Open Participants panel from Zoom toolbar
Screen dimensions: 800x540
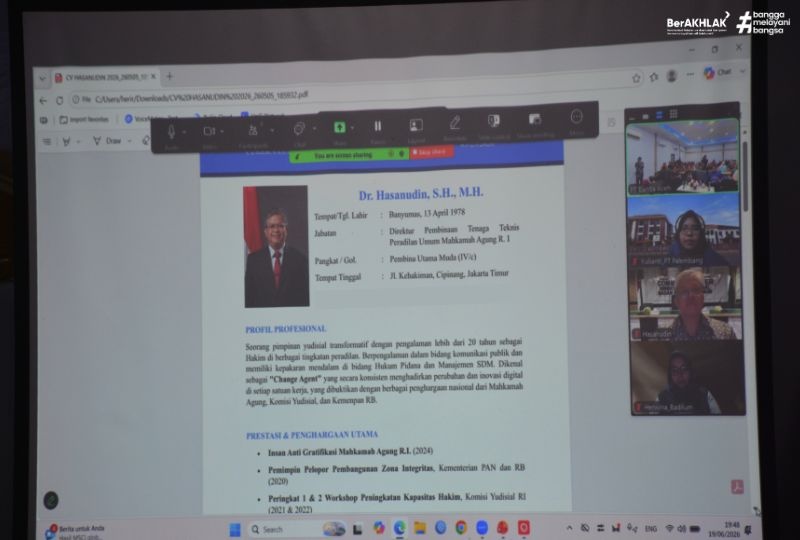[253, 131]
